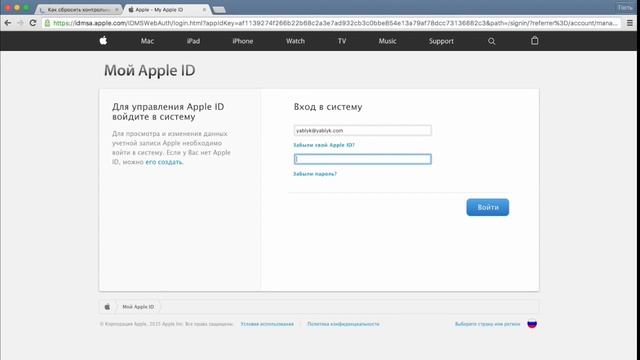Open a new tab with the new-tab button
Image resolution: width=640 pixels, height=360 pixels.
(x=219, y=9)
